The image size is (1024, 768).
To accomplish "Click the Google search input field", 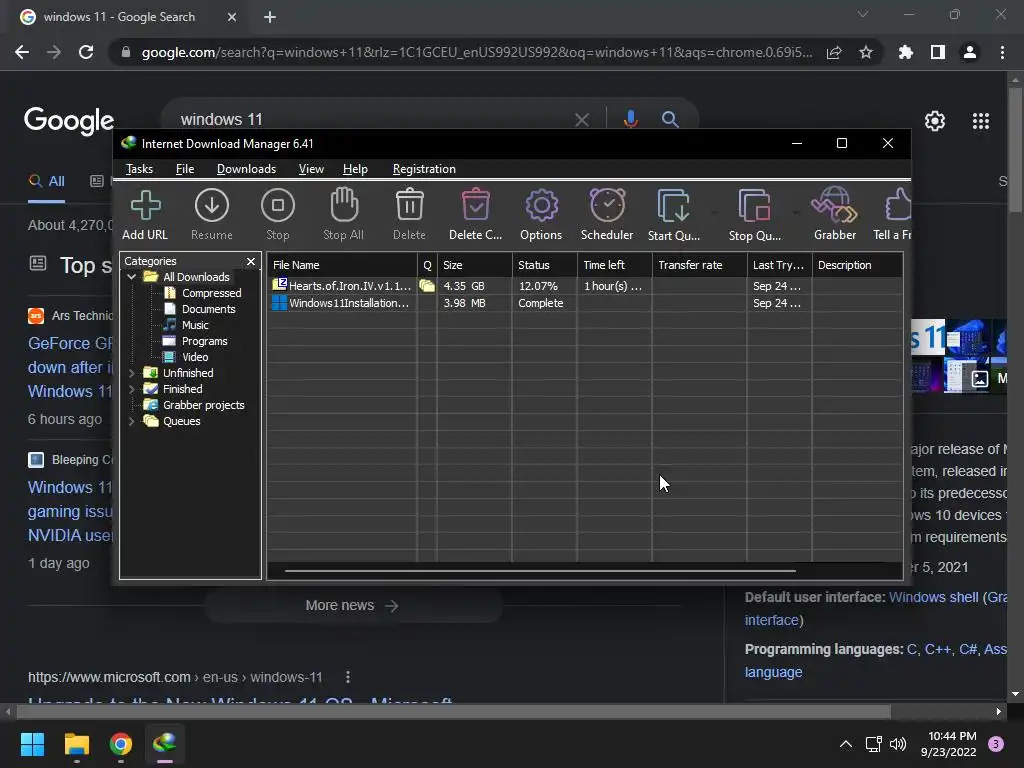I will pyautogui.click(x=372, y=120).
